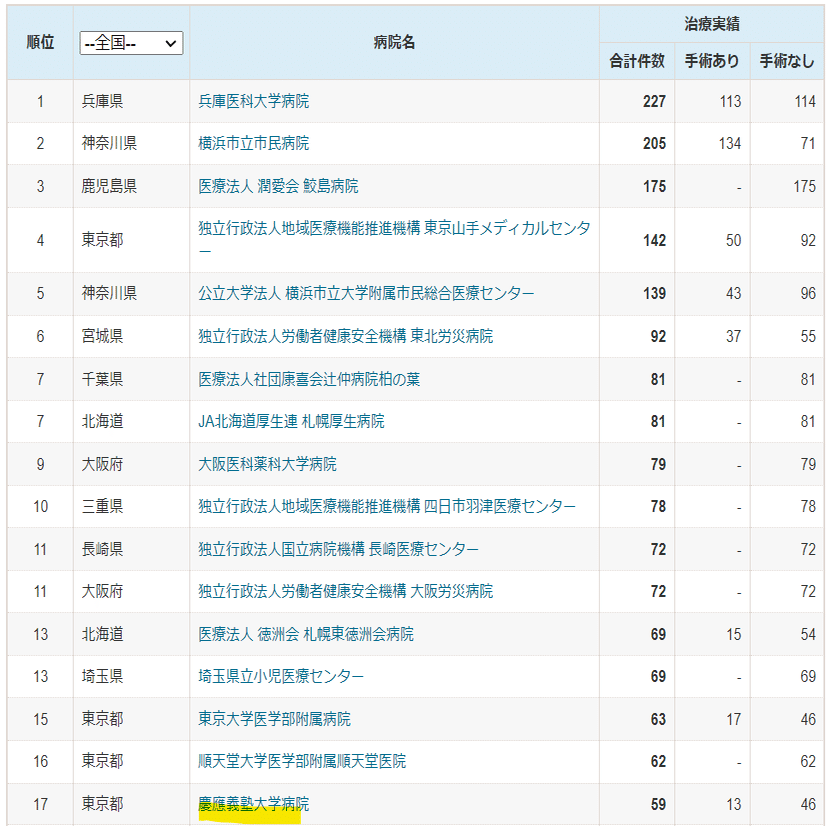Open 慶應義塾大学病院 link
Image resolution: width=826 pixels, height=826 pixels.
(x=253, y=804)
